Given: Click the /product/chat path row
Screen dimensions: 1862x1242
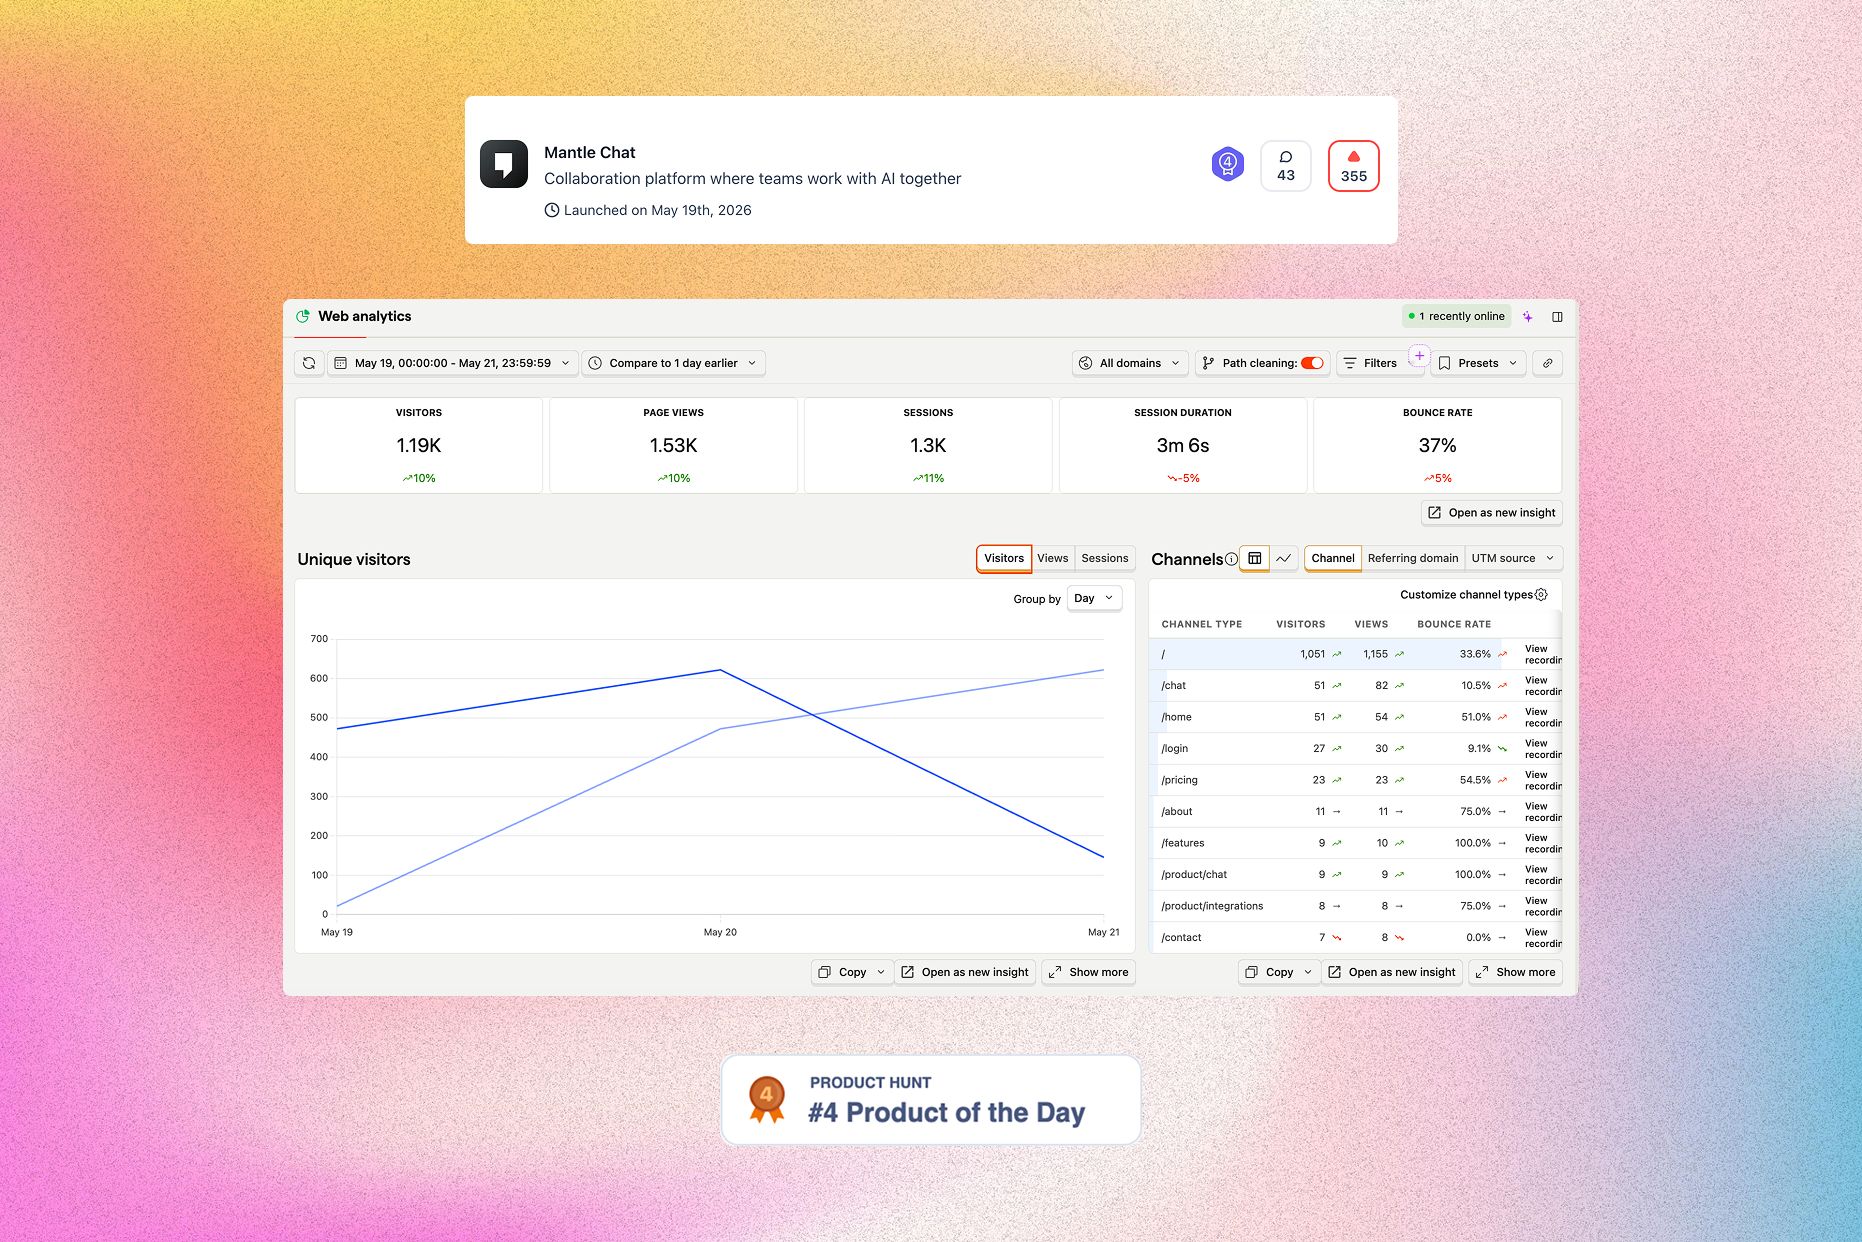Looking at the screenshot, I should (1355, 875).
